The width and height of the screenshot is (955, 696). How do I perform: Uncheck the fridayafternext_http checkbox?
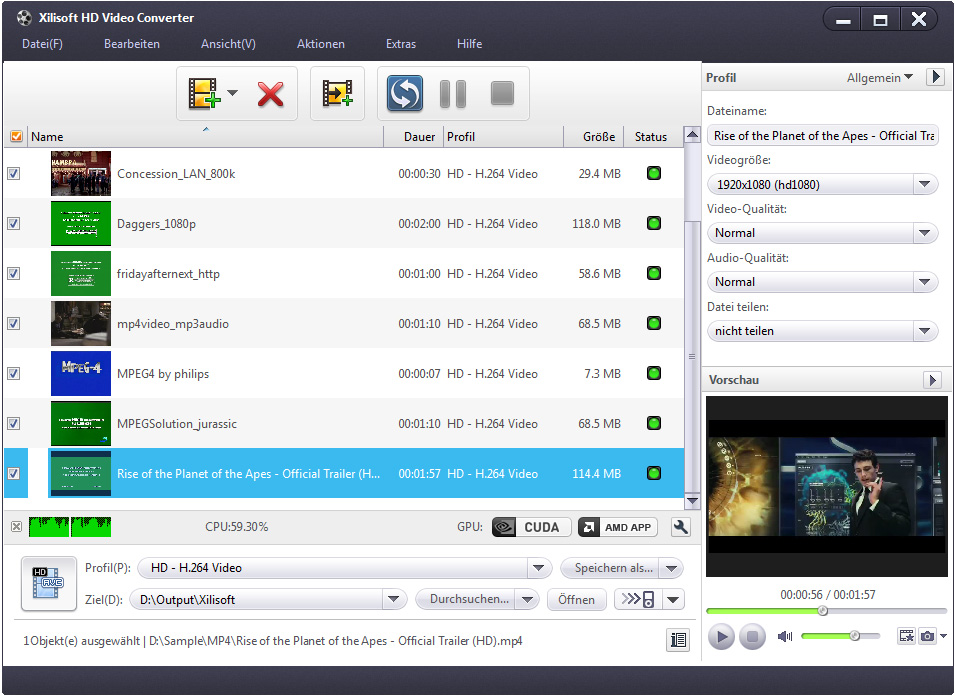tap(13, 273)
